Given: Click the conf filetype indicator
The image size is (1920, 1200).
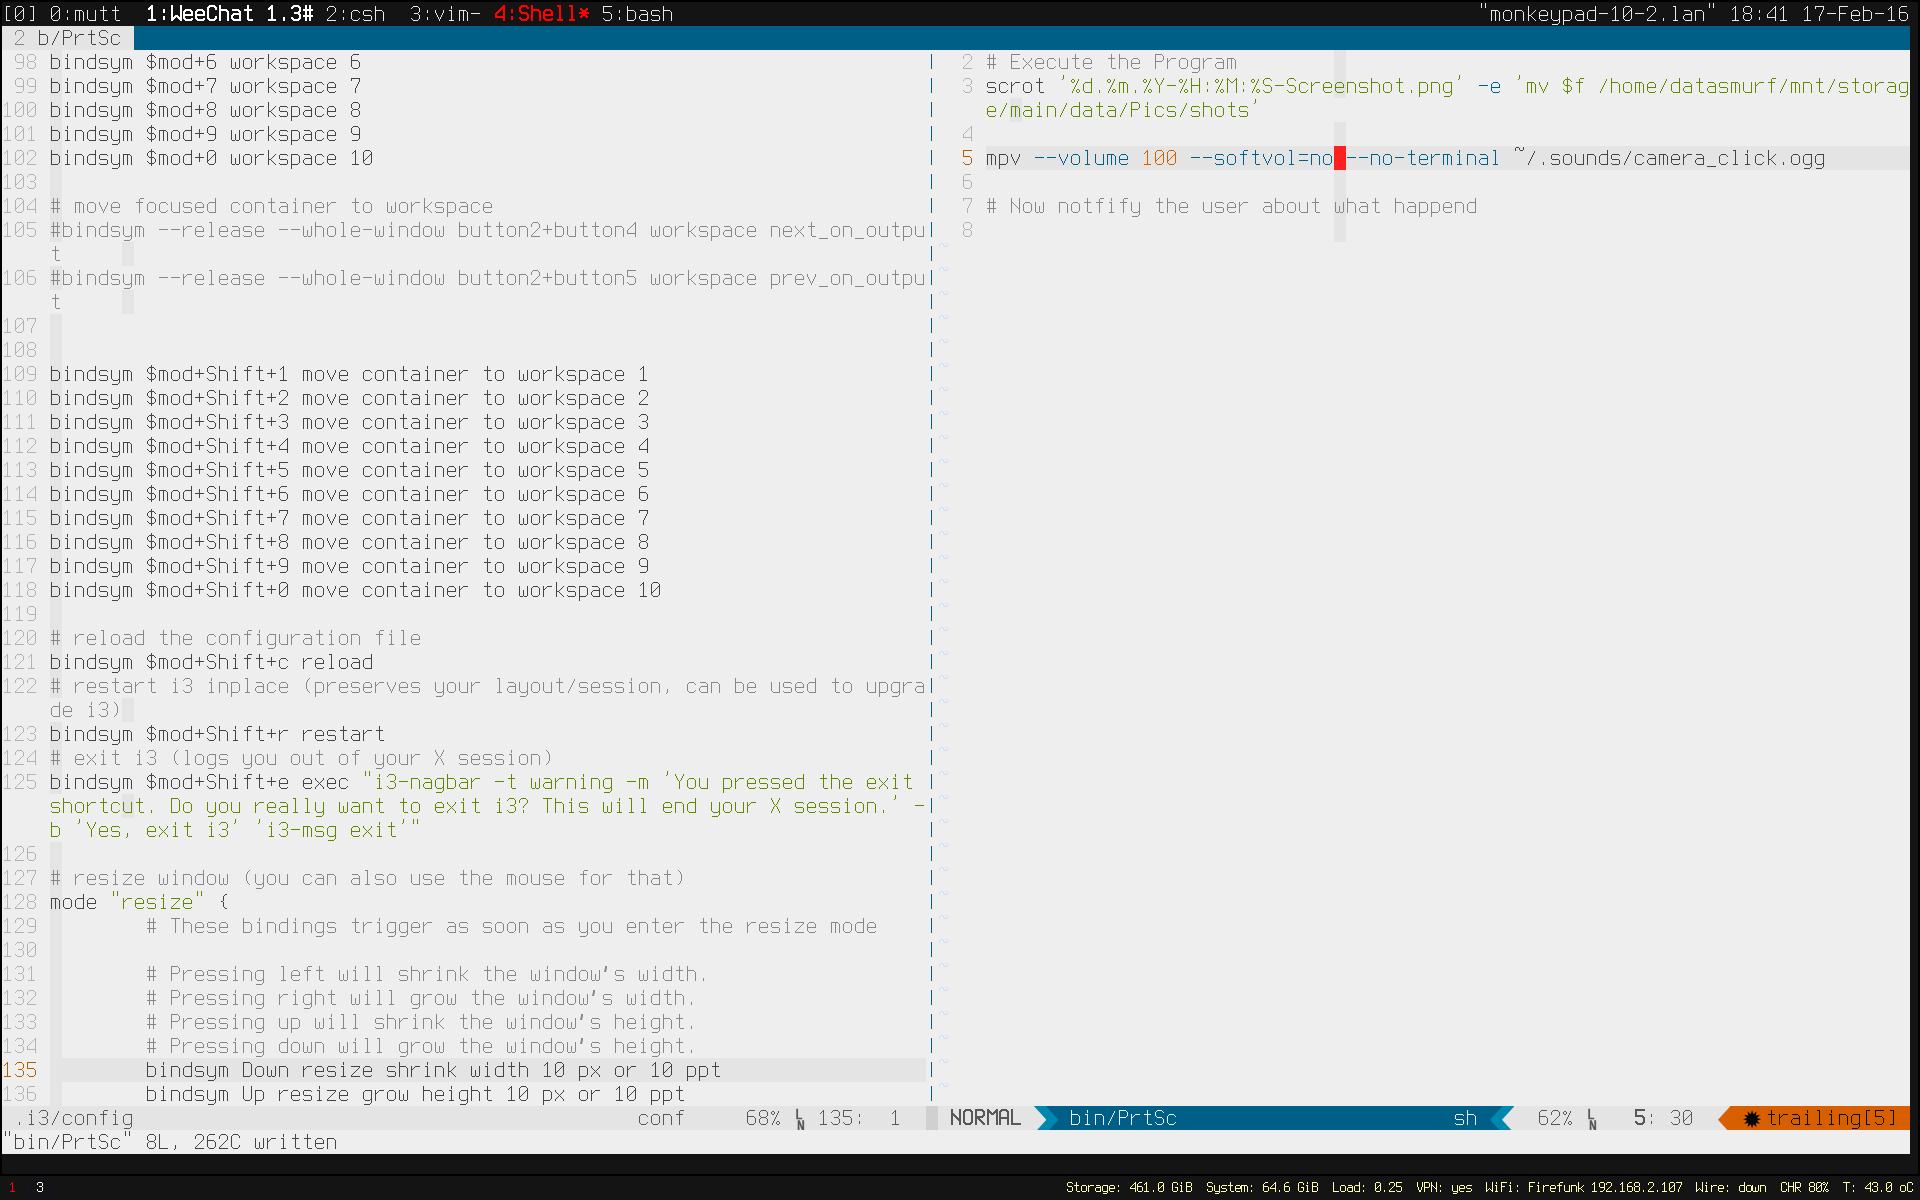Looking at the screenshot, I should 661,1118.
